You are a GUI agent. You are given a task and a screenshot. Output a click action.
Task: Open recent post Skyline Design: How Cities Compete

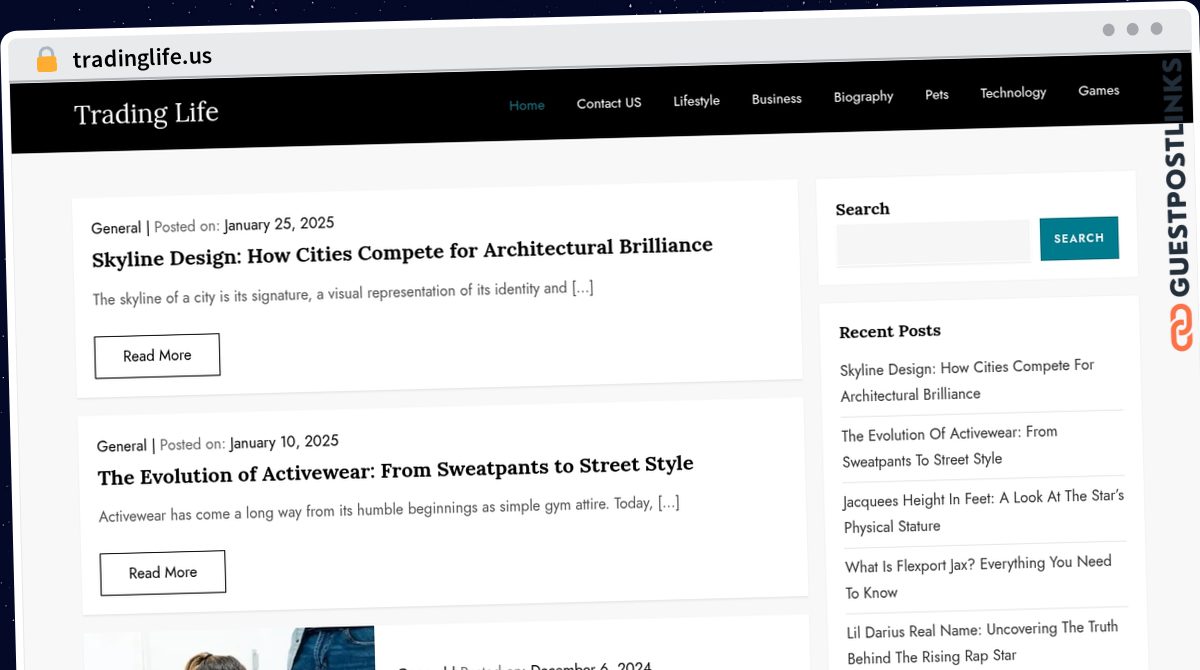coord(967,380)
